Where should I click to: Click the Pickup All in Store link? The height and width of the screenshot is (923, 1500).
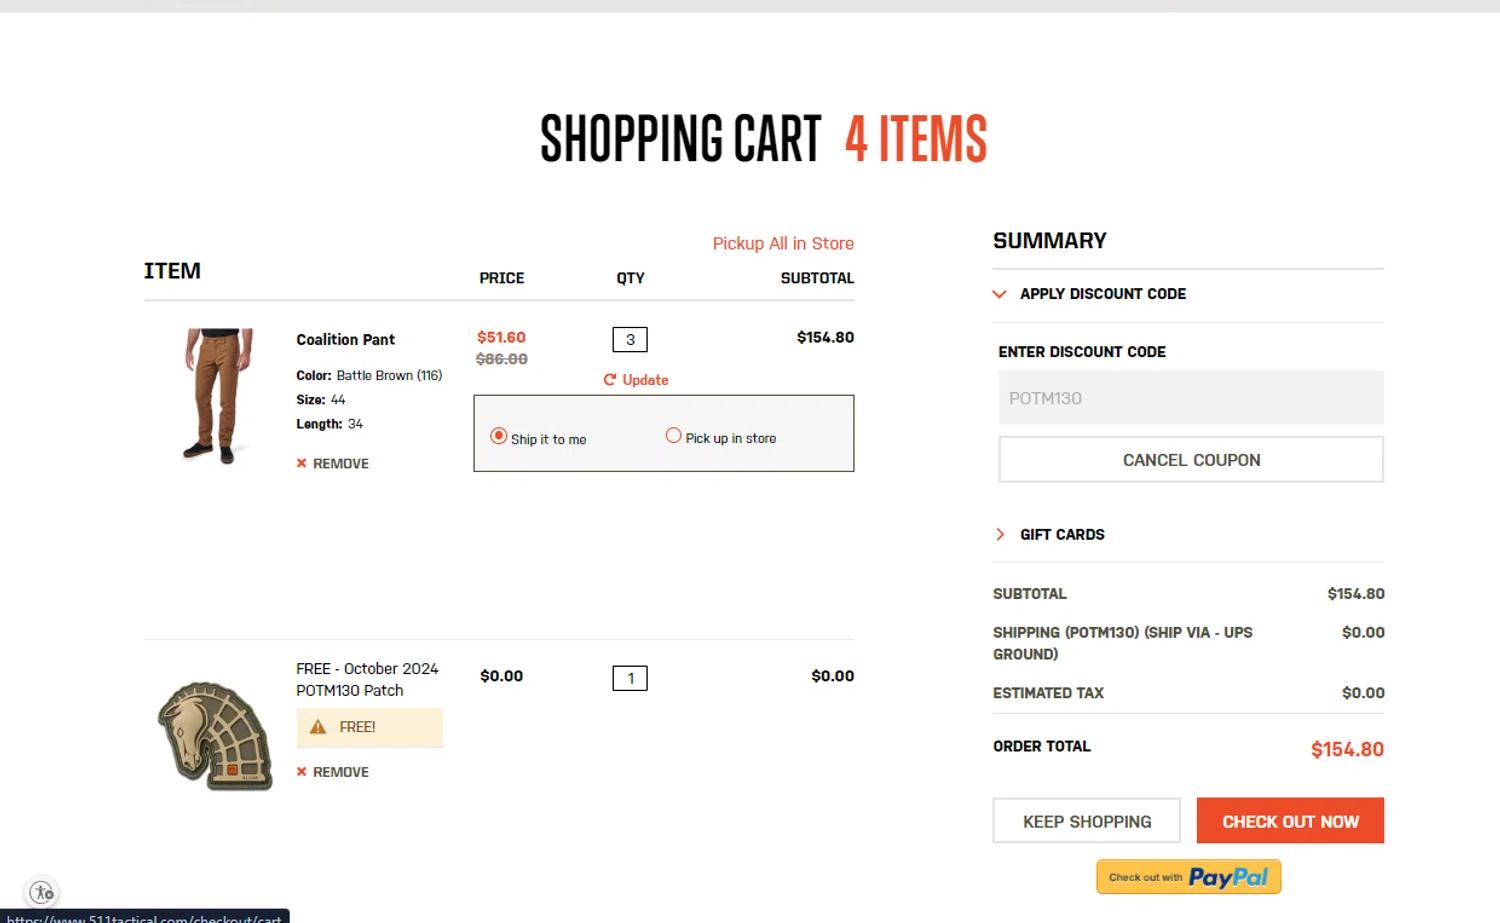783,243
